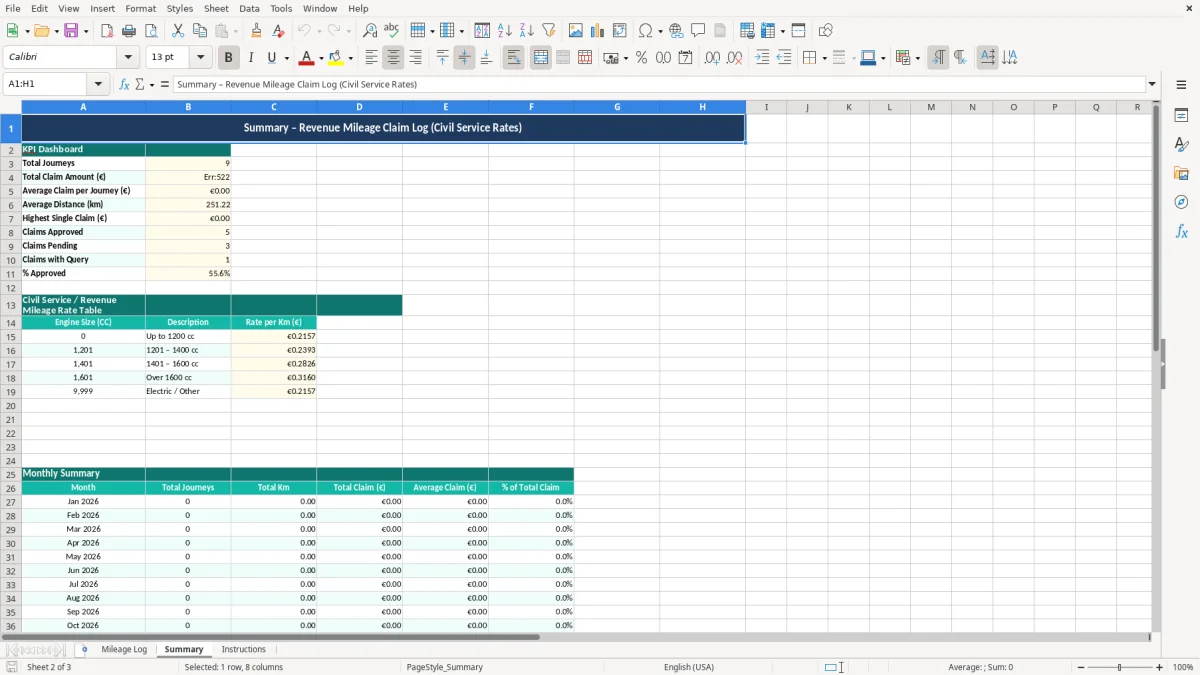Switch to Instructions sheet tab
This screenshot has height=675, width=1200.
pyautogui.click(x=244, y=650)
